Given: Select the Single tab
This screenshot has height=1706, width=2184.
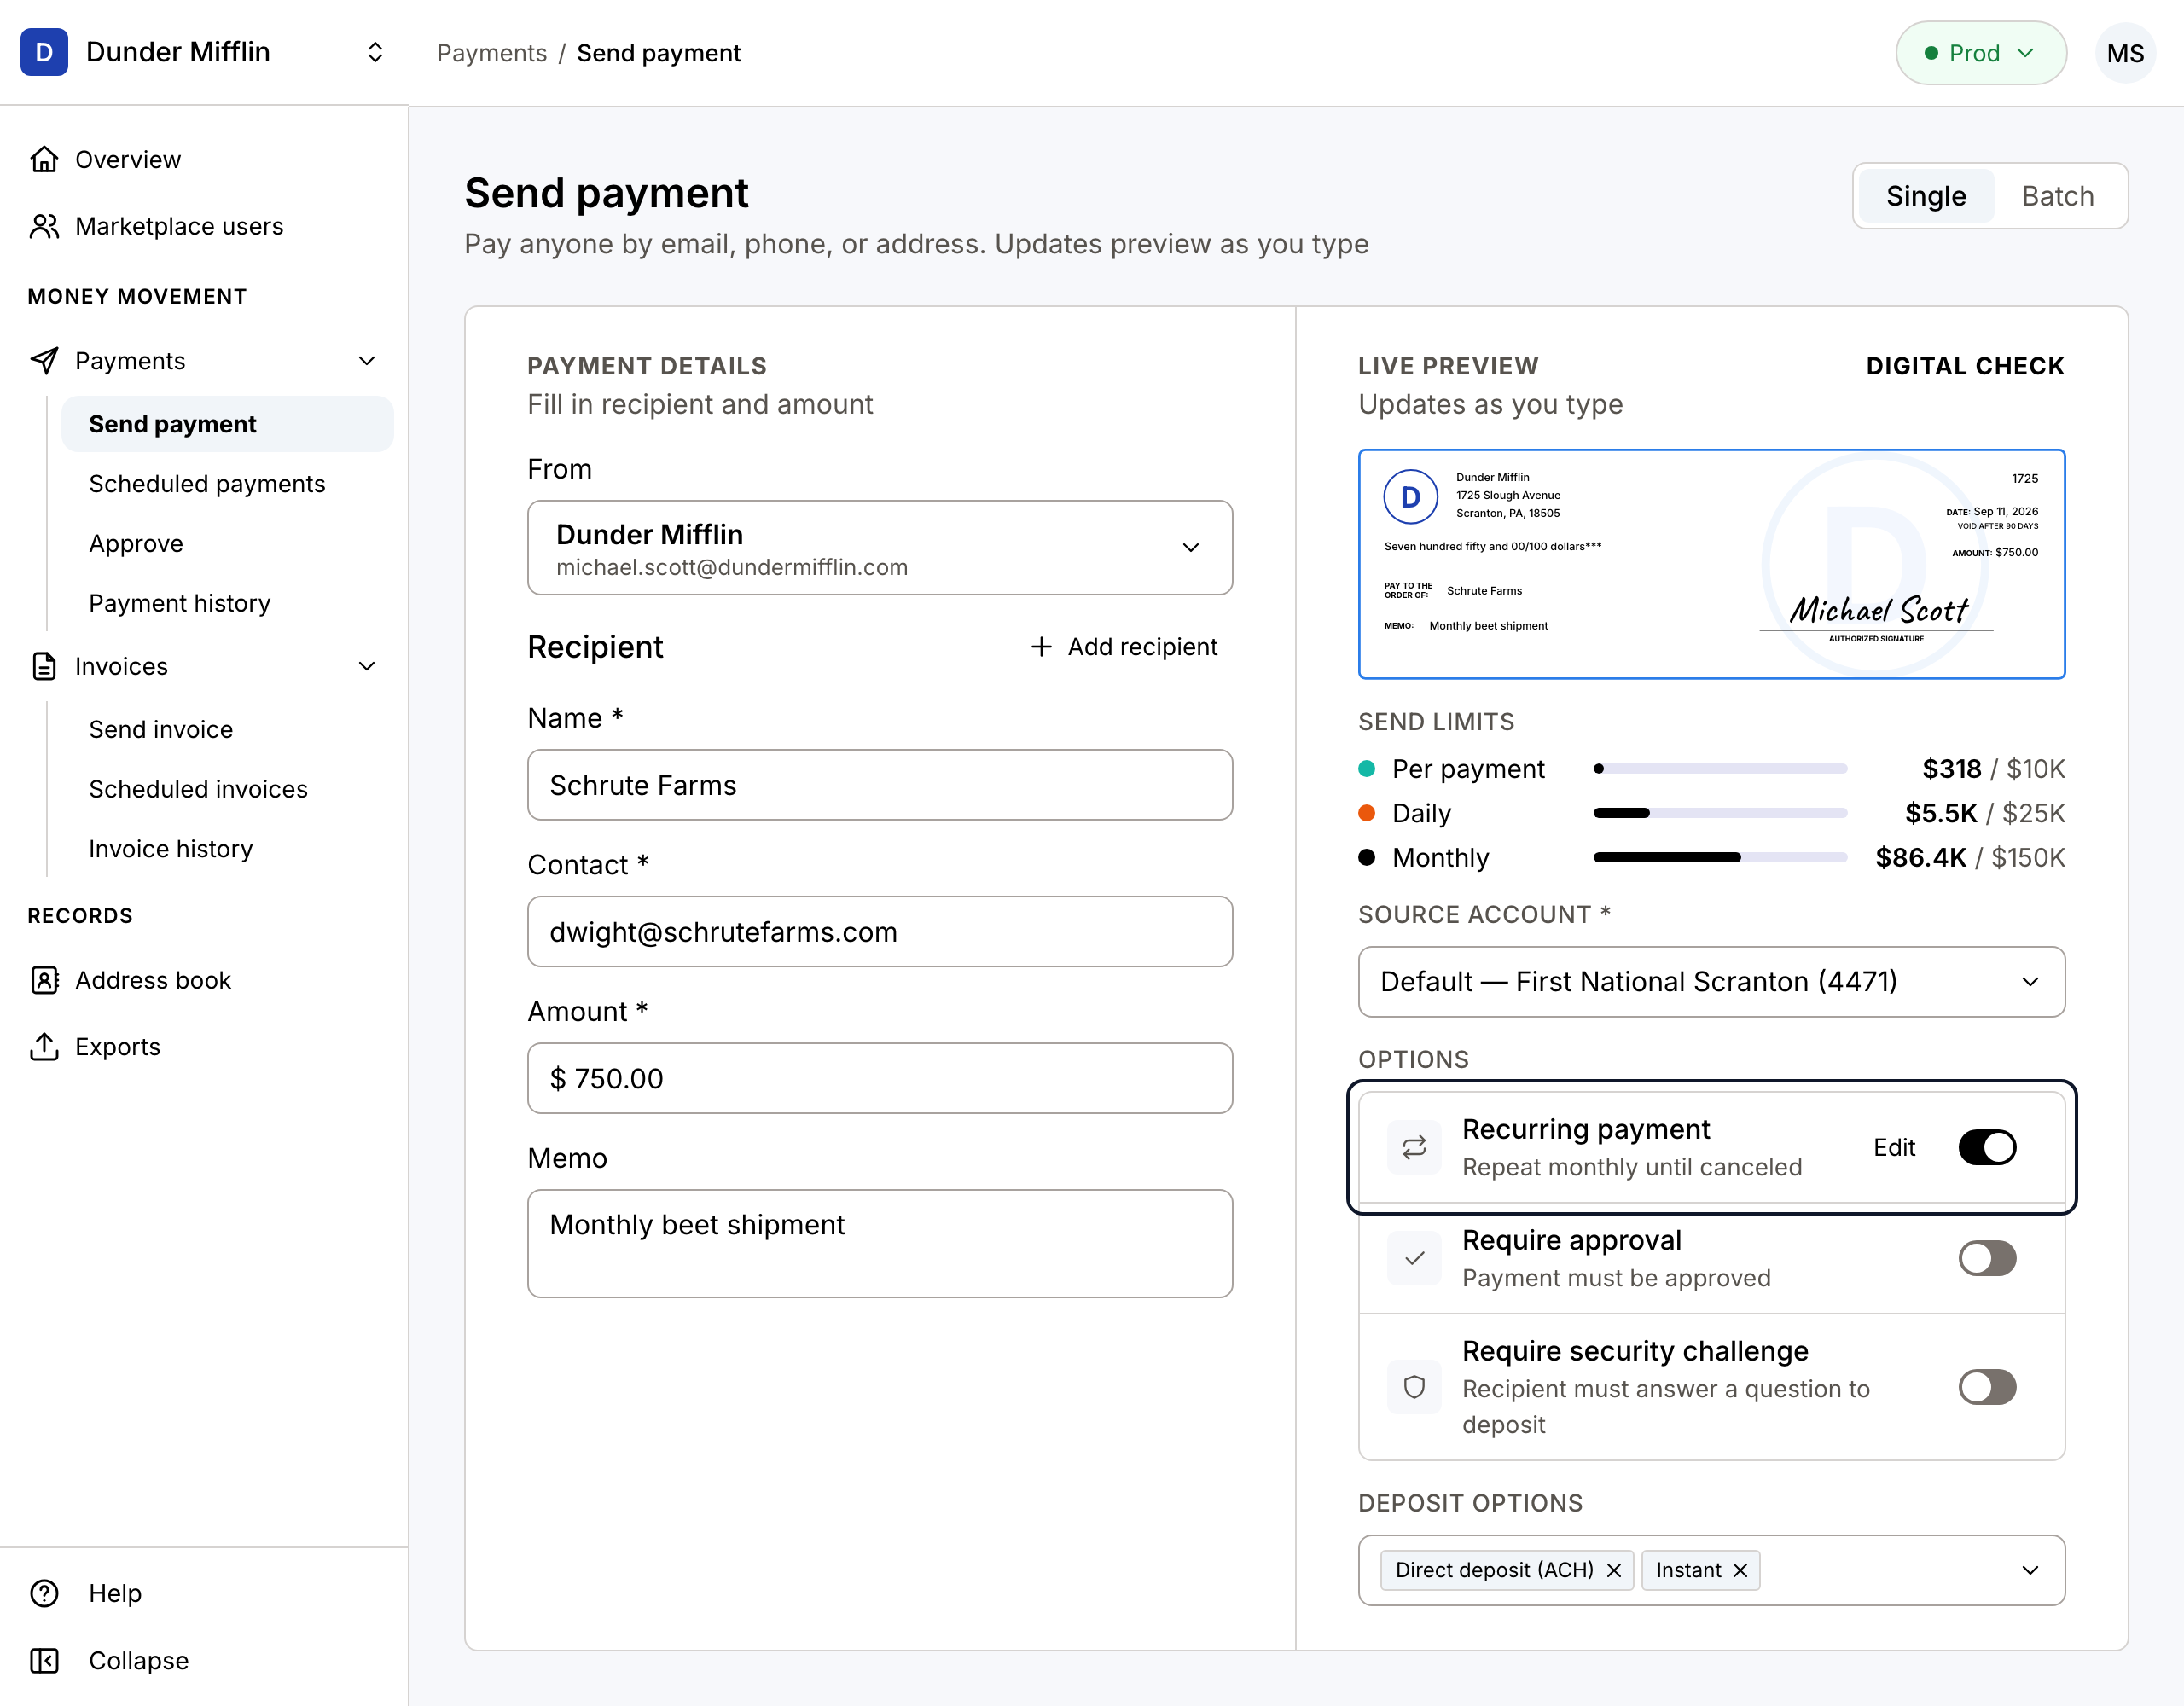Looking at the screenshot, I should pos(1926,196).
